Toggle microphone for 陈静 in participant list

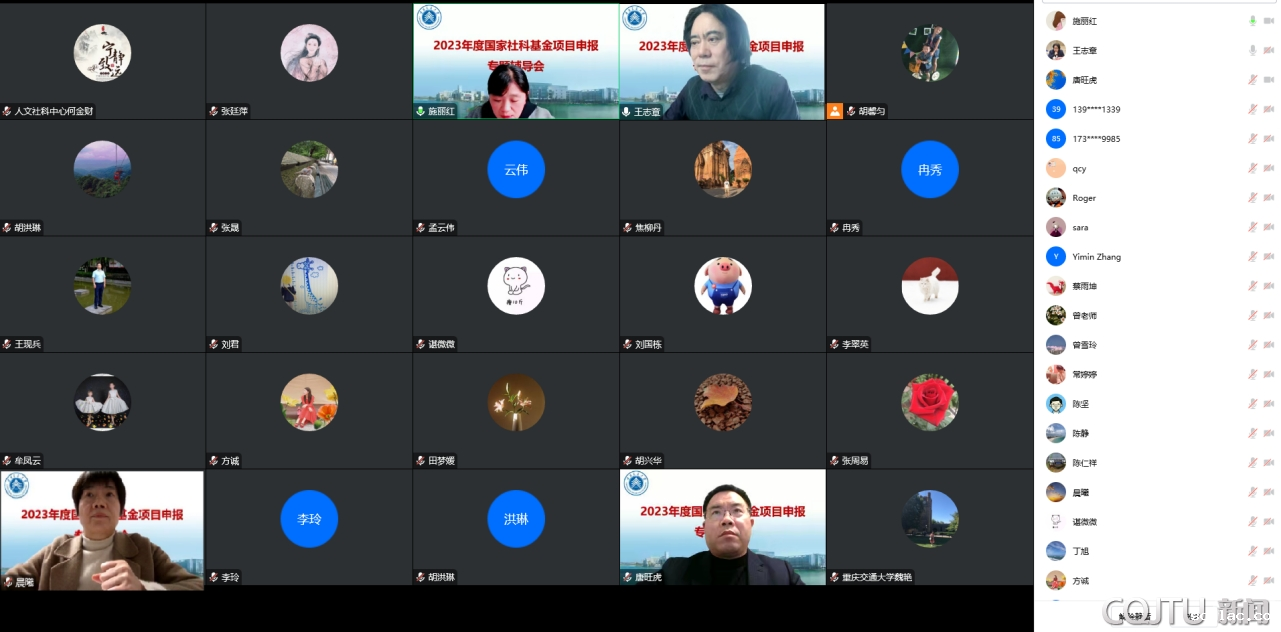click(x=1252, y=433)
